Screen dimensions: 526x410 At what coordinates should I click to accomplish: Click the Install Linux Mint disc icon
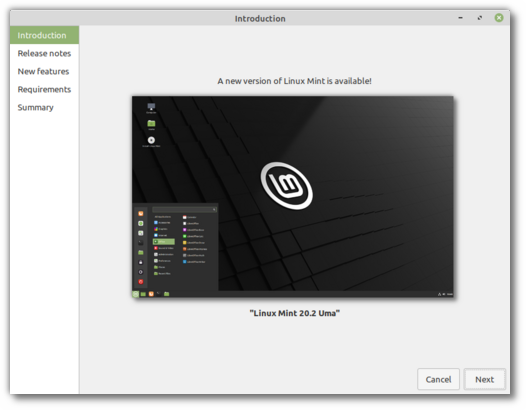(151, 140)
